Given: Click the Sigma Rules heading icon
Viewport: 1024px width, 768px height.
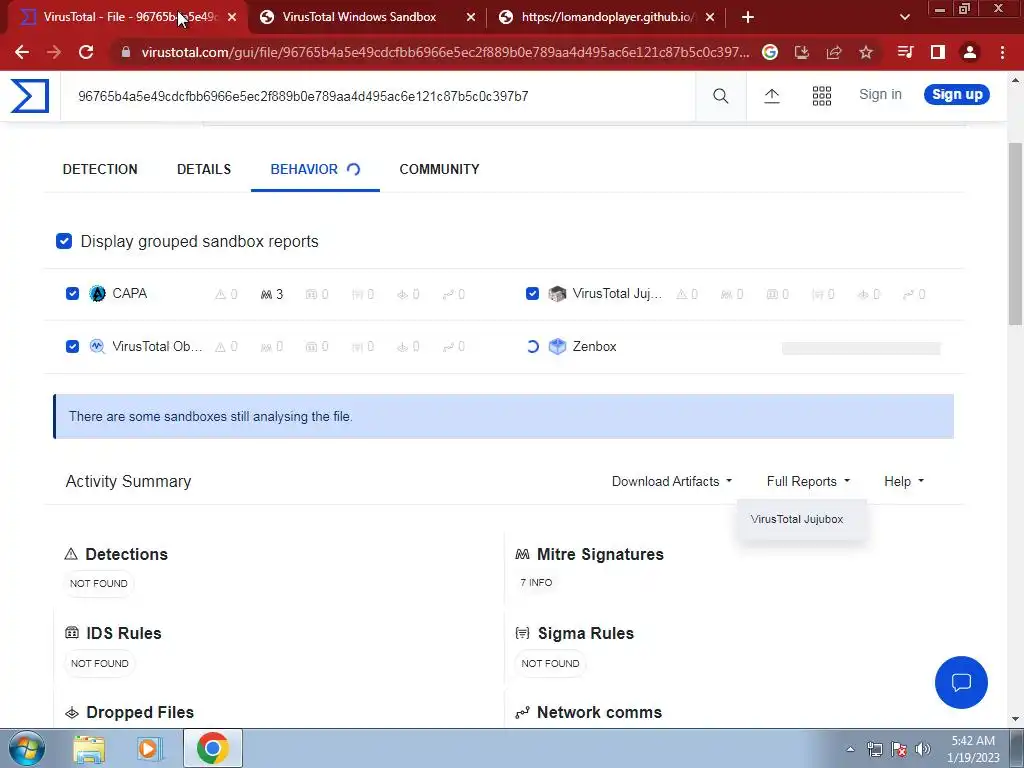Looking at the screenshot, I should [522, 633].
